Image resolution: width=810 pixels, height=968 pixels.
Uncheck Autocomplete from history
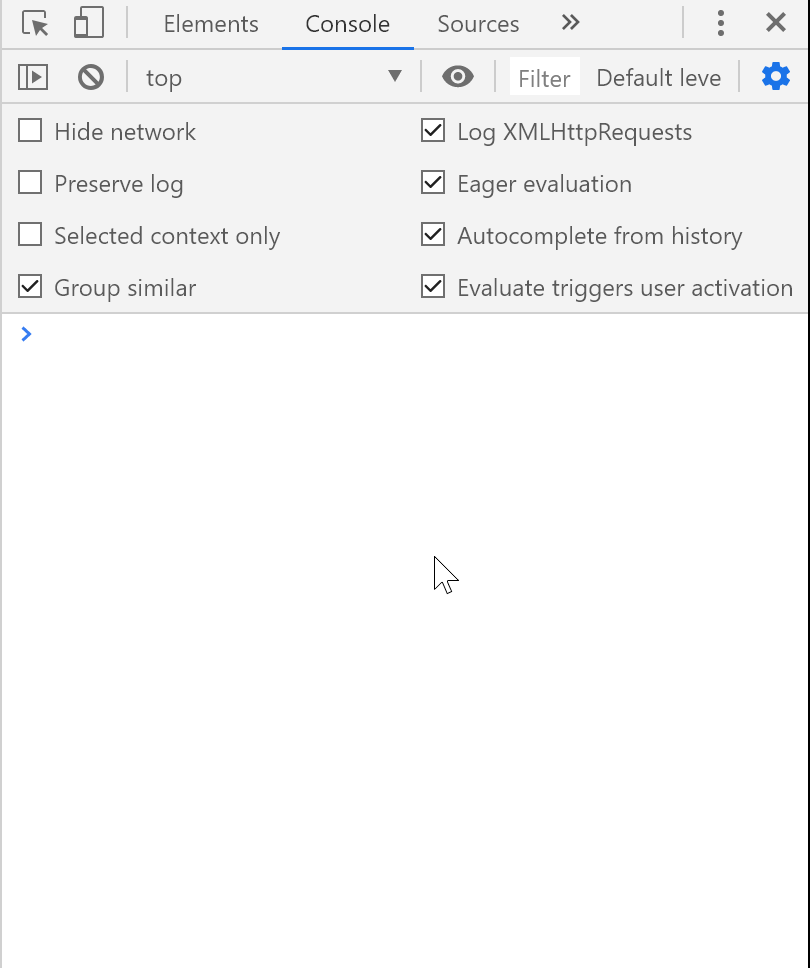tap(433, 235)
